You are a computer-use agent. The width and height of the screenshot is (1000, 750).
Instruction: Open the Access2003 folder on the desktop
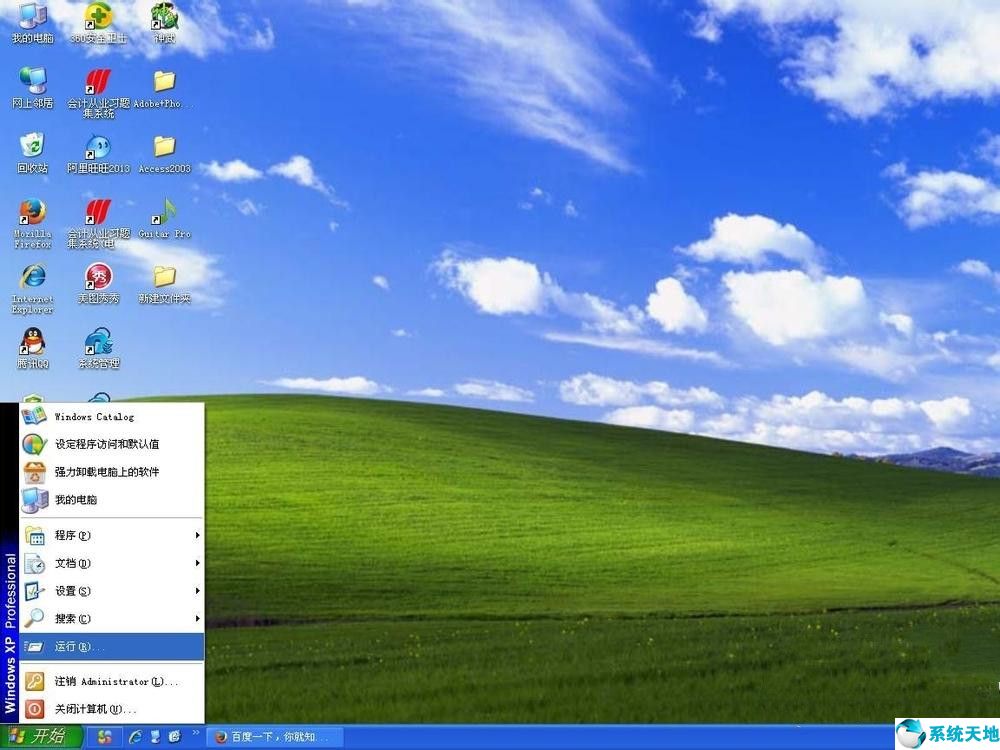[164, 154]
